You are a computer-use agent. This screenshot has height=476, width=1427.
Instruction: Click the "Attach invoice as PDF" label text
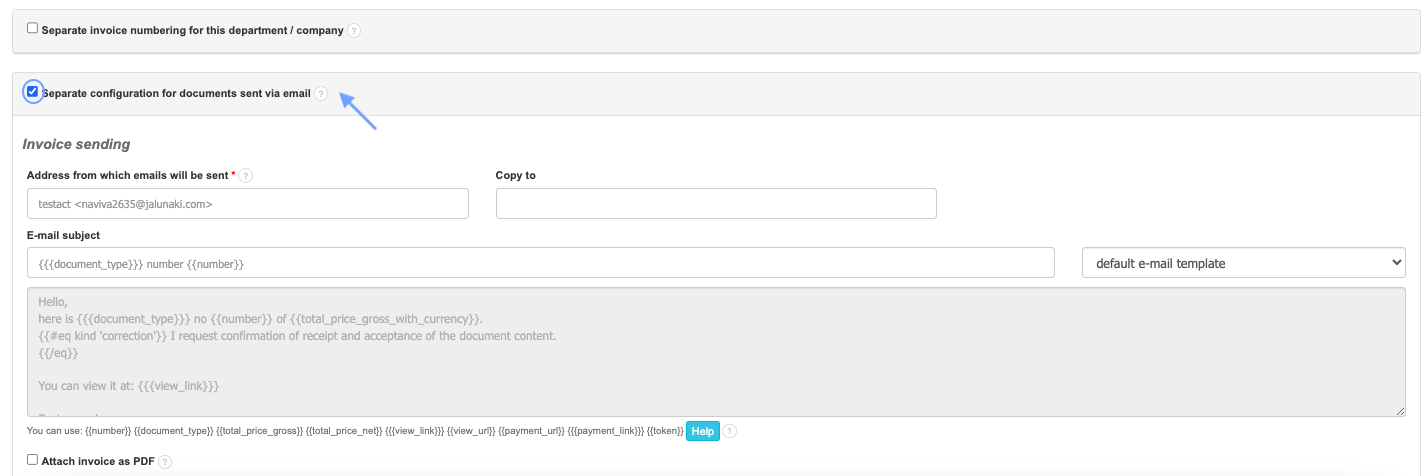[98, 462]
